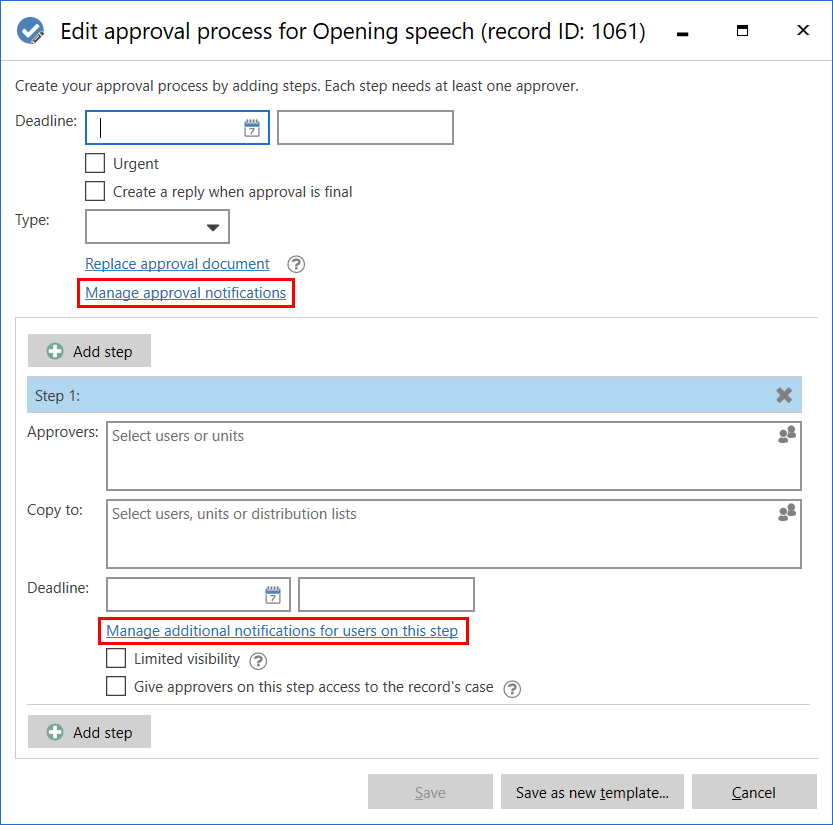Screen dimensions: 833x825
Task: Expand the Type dropdown
Action: point(158,227)
